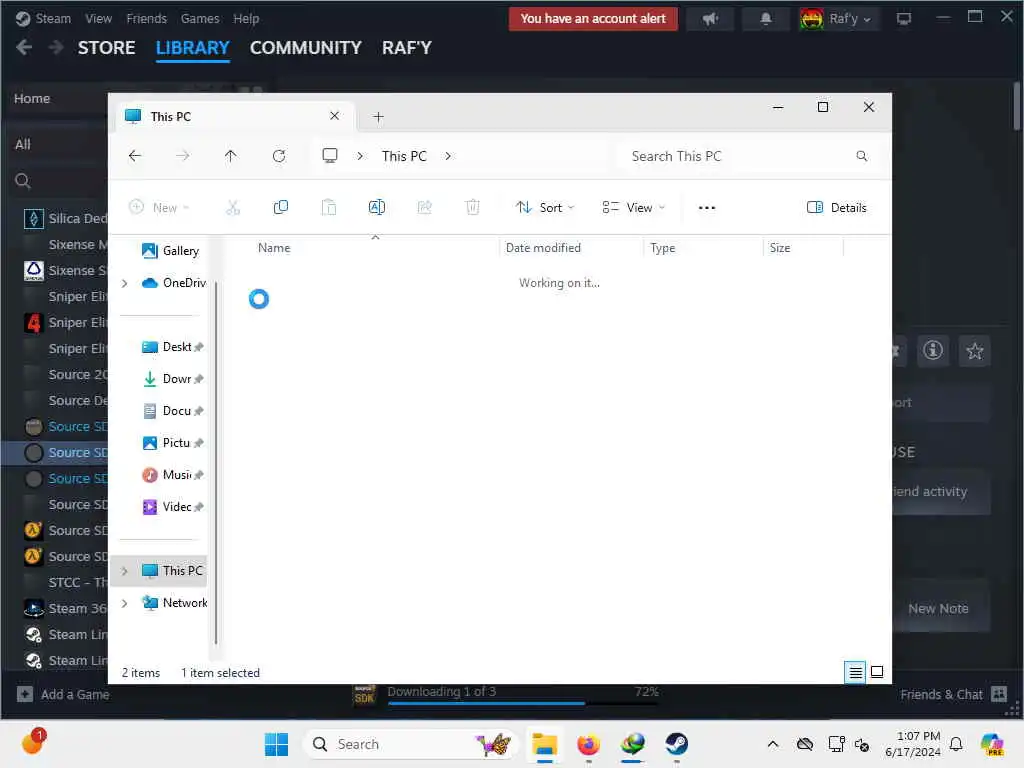Click the Steam back navigation arrow
Viewport: 1024px width, 768px height.
pos(24,47)
